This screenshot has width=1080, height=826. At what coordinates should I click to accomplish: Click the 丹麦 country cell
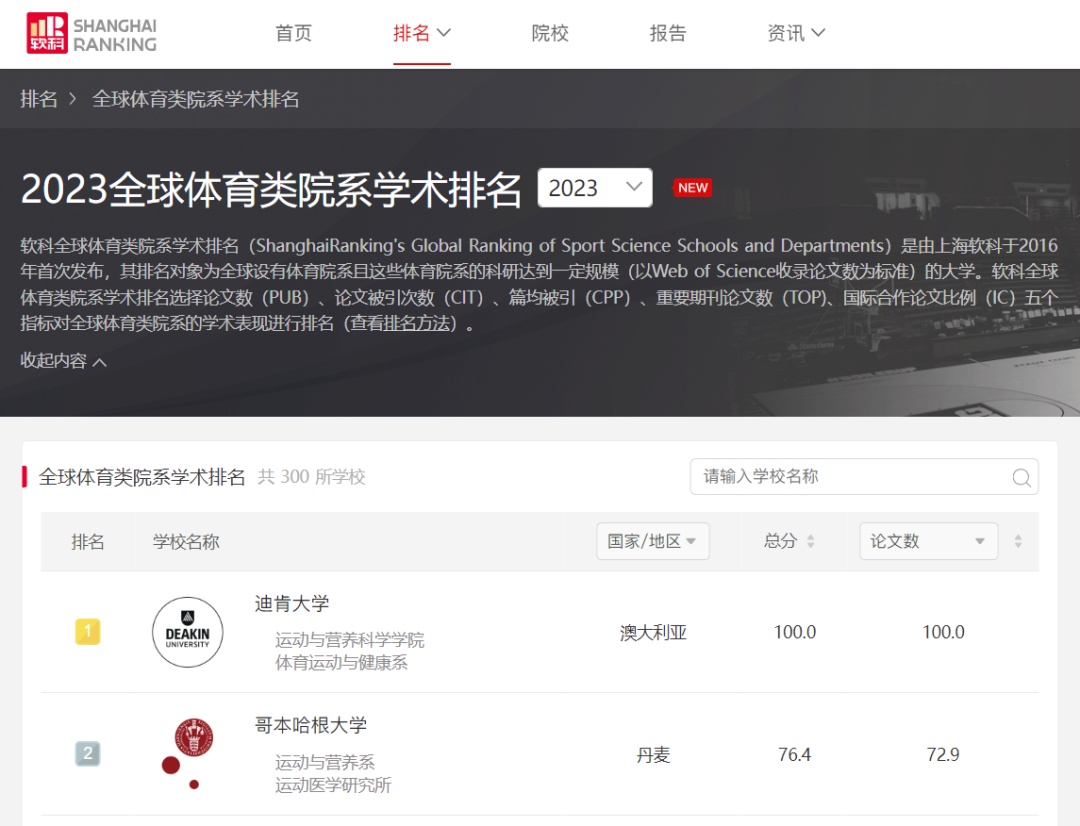pos(653,755)
